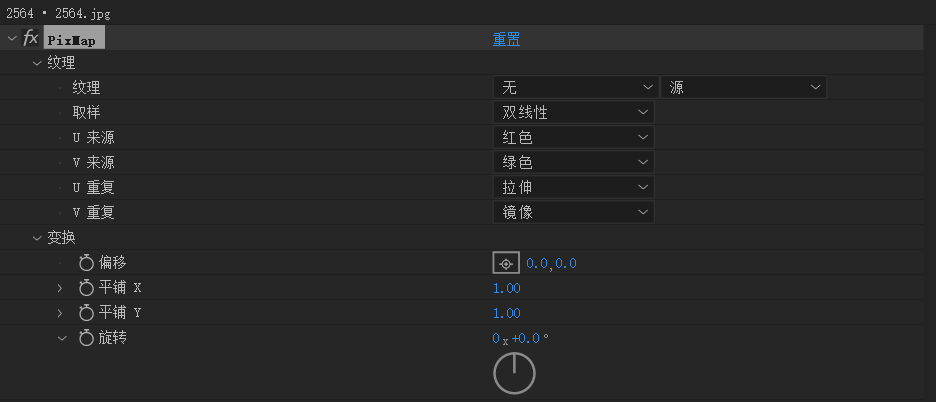Viewport: 936px width, 402px height.
Task: Toggle stopwatch for 平铺 X property
Action: pos(86,288)
